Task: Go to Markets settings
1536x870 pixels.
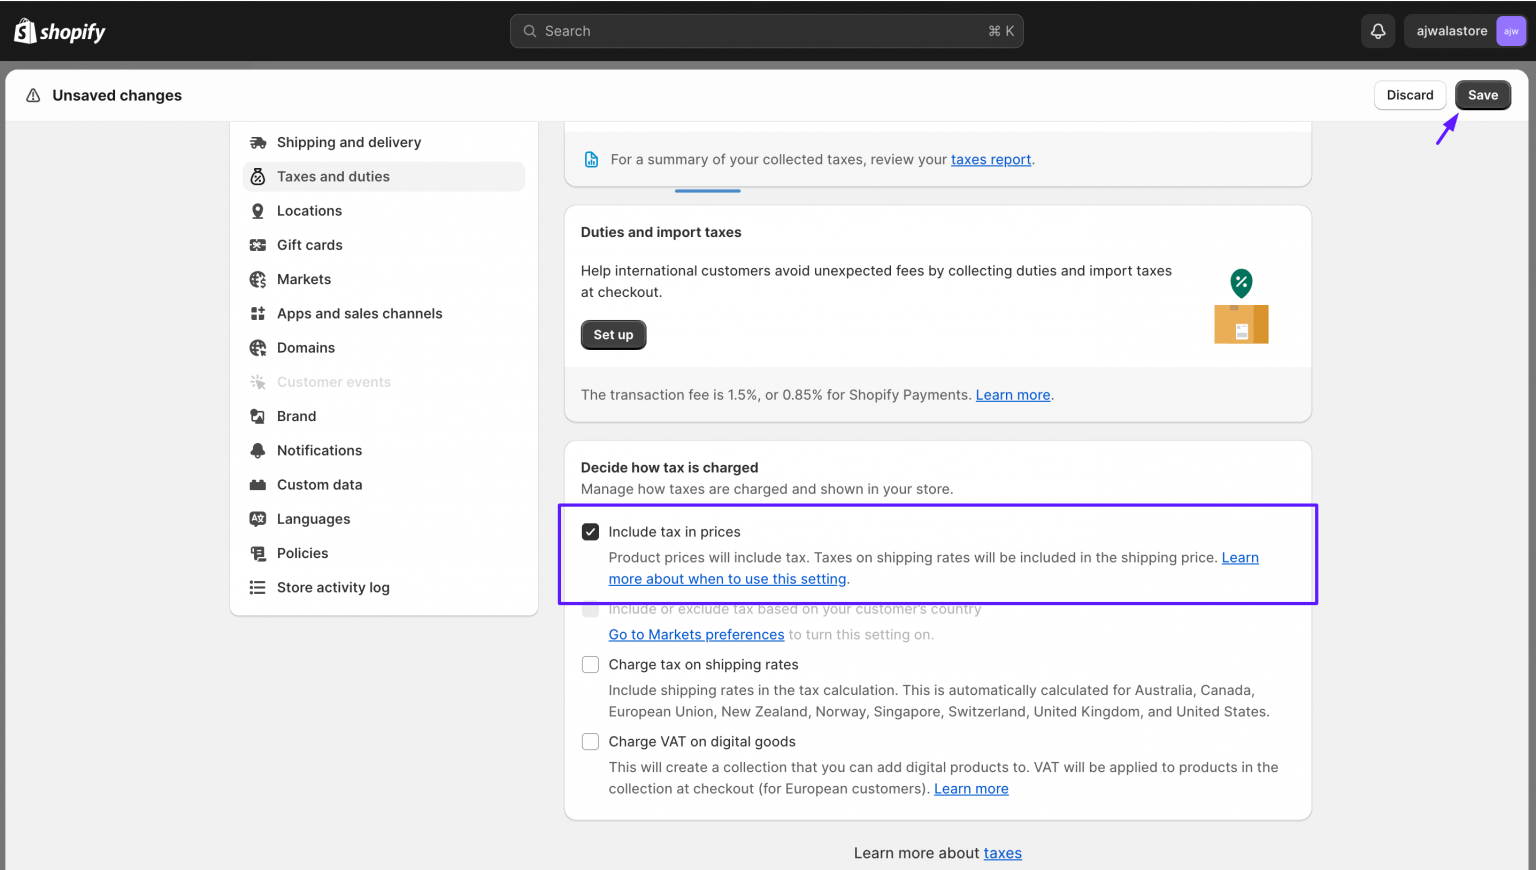Action: (303, 279)
